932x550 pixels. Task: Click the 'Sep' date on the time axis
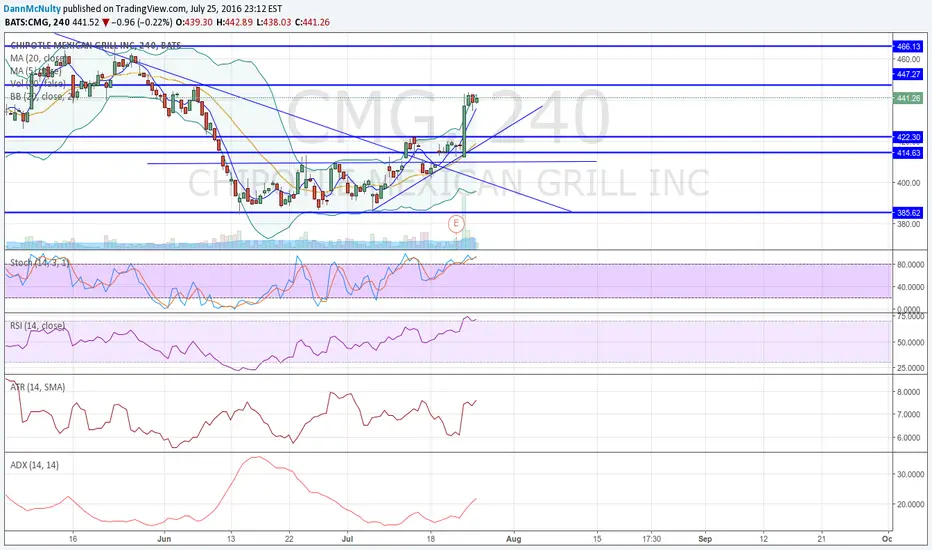point(705,539)
